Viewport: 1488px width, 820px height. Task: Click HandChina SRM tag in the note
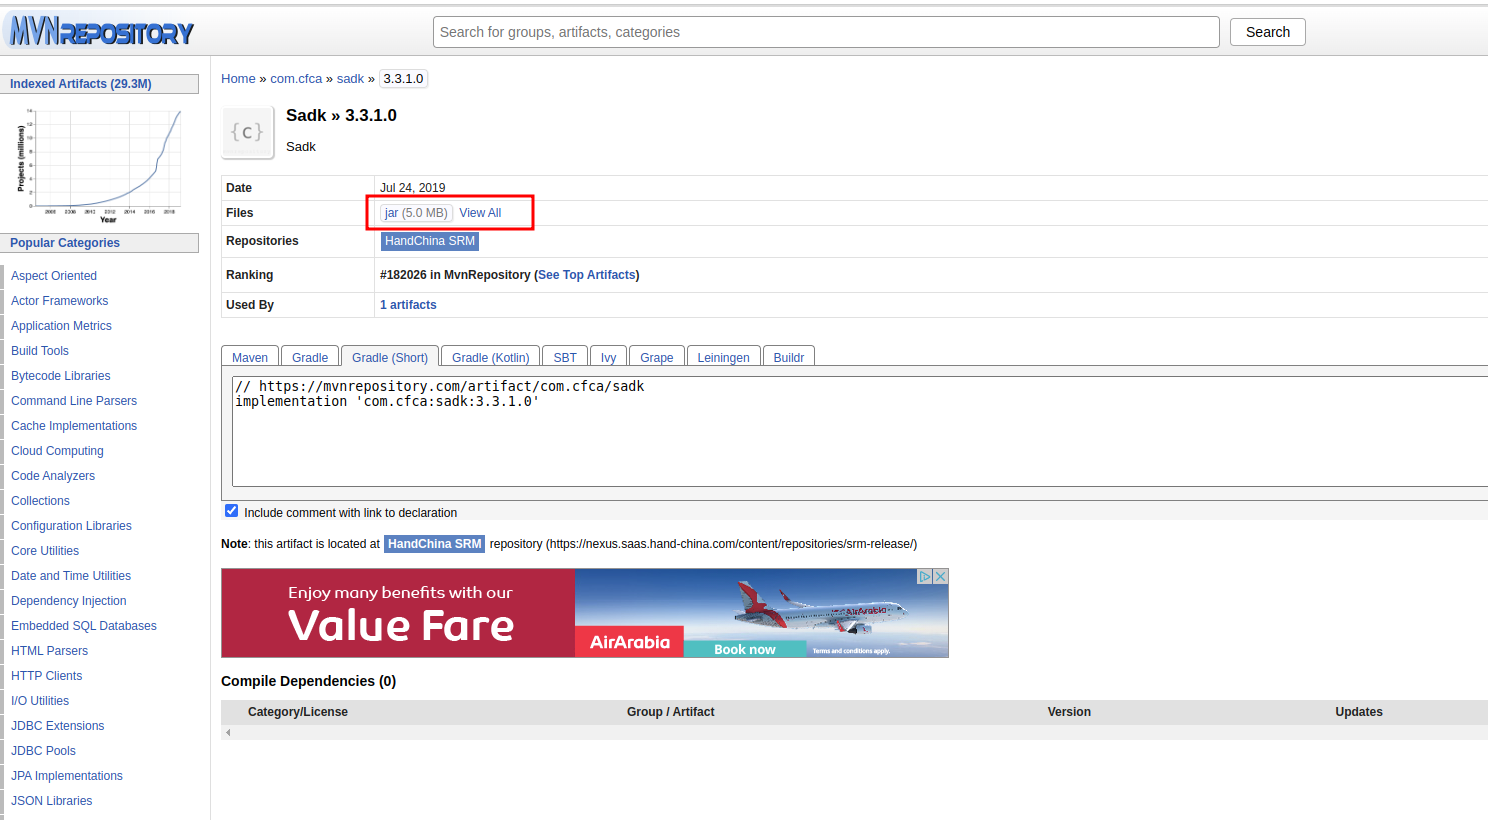(434, 544)
